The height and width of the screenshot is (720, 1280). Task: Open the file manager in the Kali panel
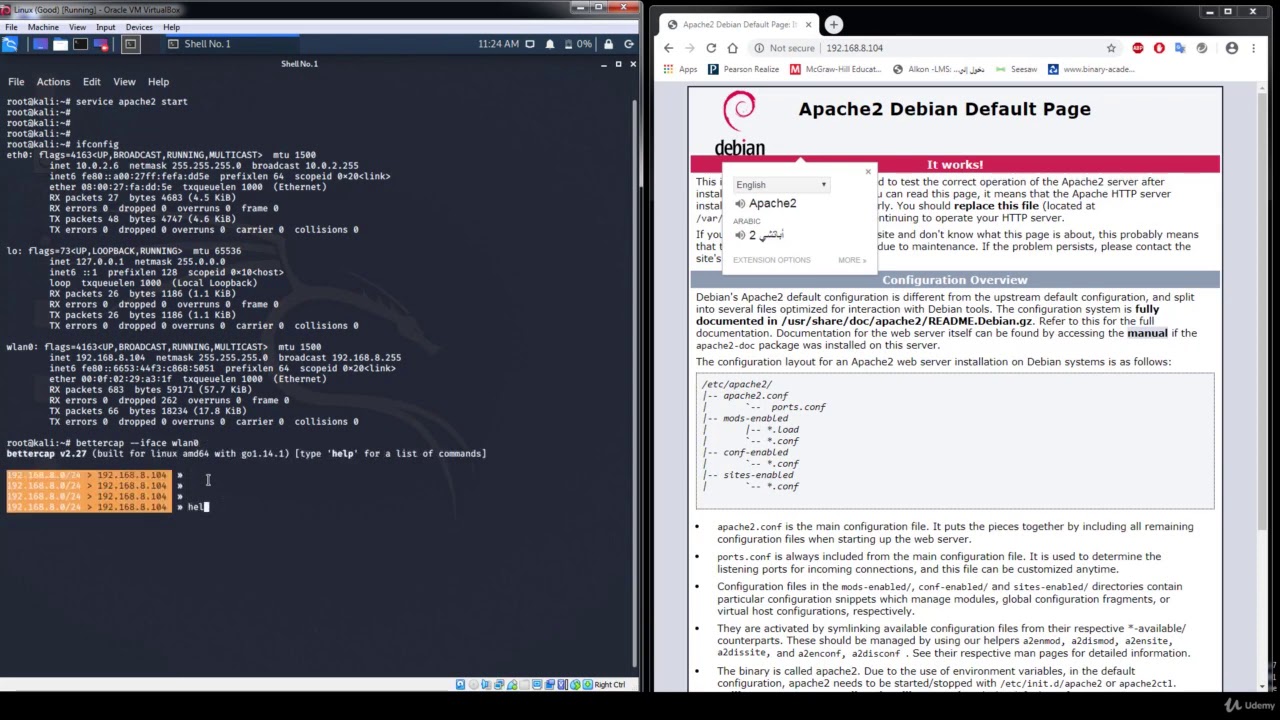(x=60, y=44)
